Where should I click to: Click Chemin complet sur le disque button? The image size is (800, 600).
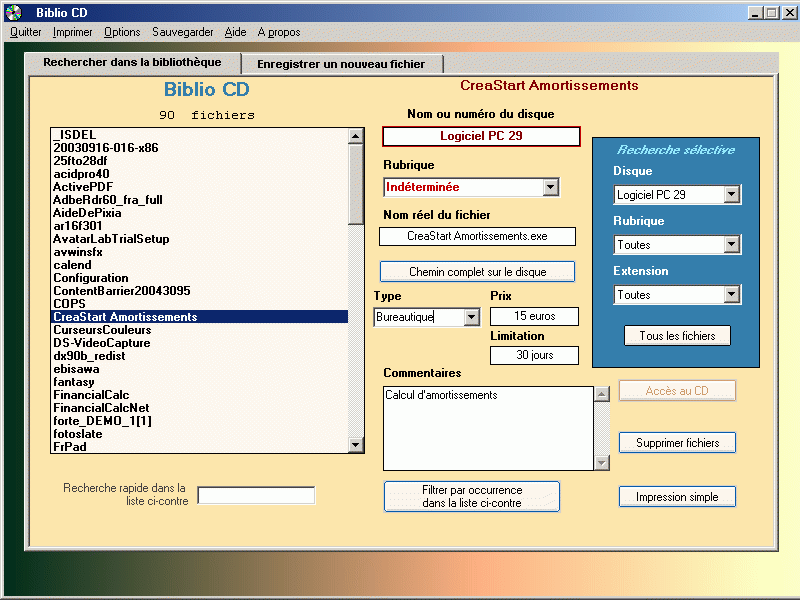coord(478,271)
